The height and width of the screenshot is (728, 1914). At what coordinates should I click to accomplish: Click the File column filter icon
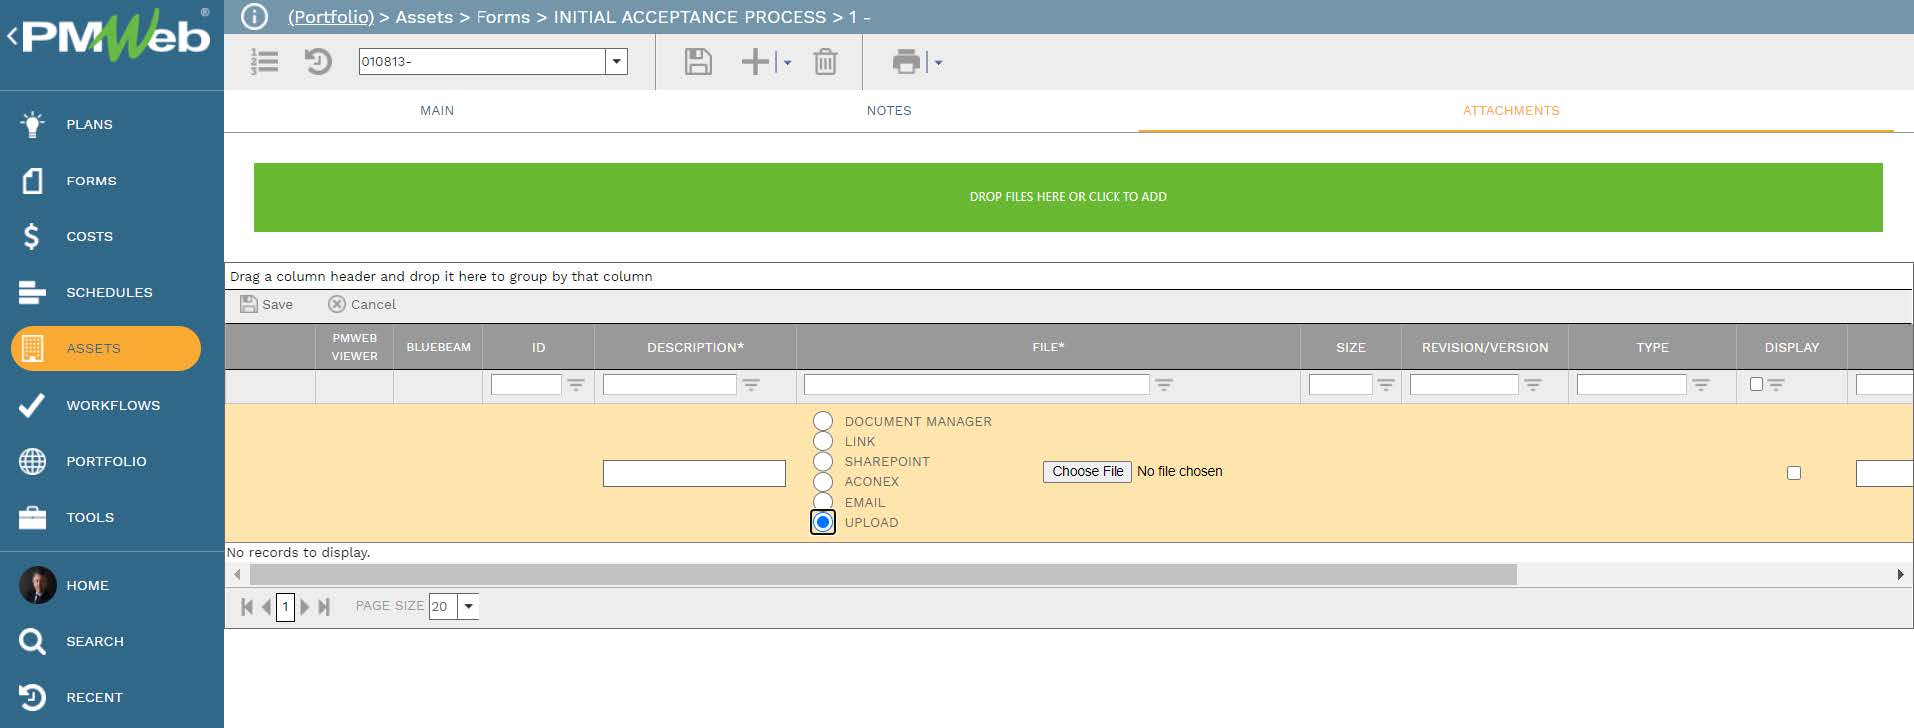1164,385
